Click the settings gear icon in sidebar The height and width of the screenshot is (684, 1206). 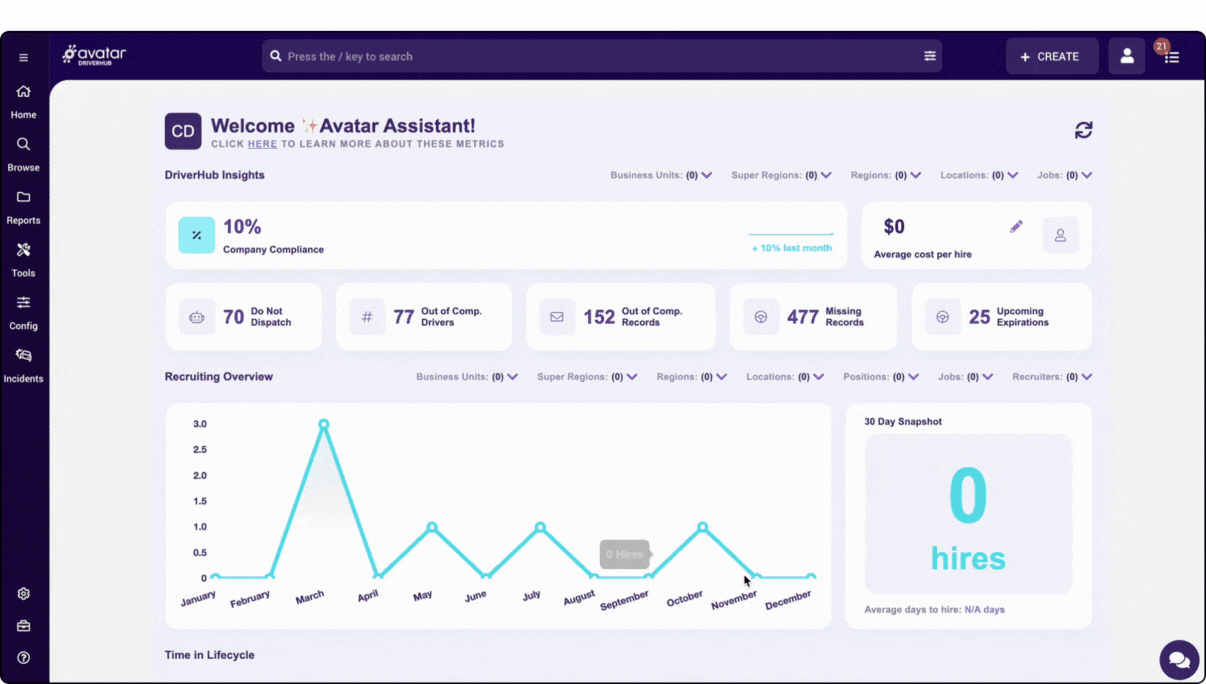pos(23,594)
